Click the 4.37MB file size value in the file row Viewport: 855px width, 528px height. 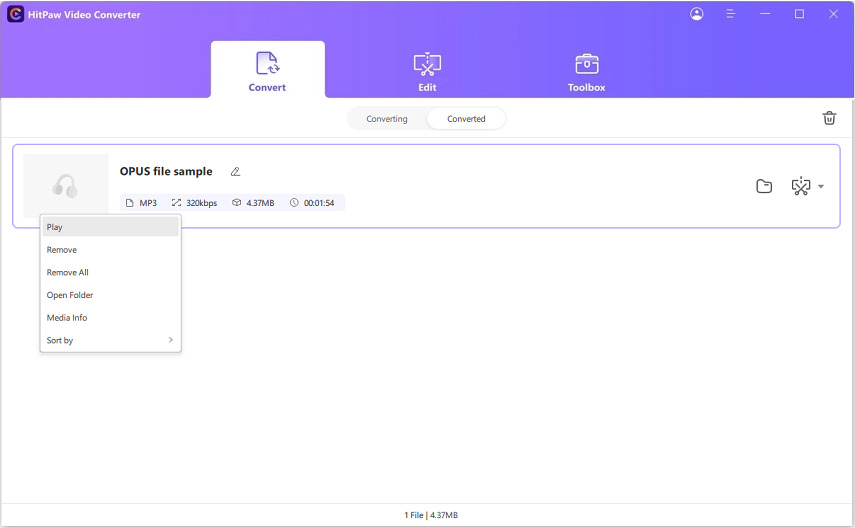coord(260,203)
